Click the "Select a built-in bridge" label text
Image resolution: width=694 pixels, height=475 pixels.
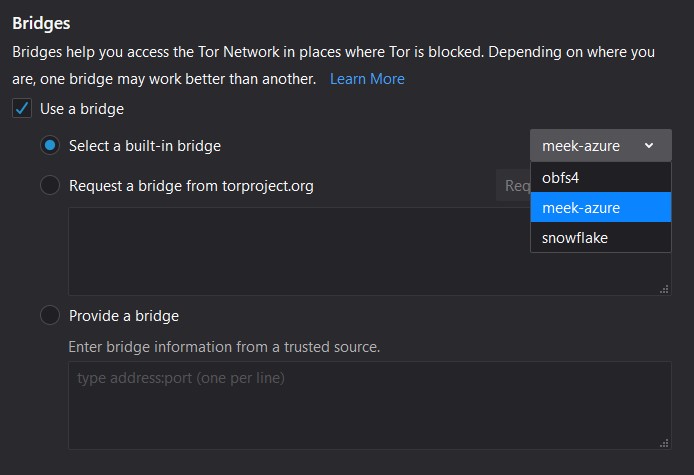click(x=145, y=146)
